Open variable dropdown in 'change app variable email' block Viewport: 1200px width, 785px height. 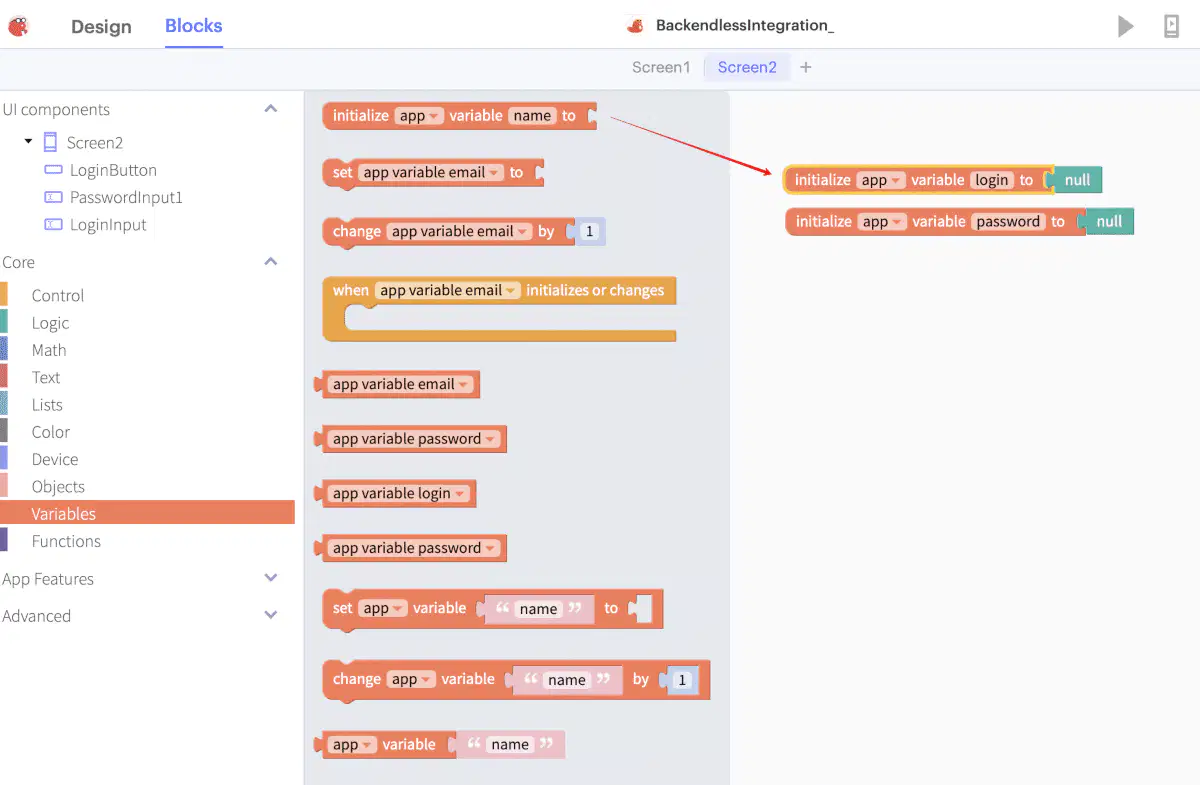[x=460, y=231]
